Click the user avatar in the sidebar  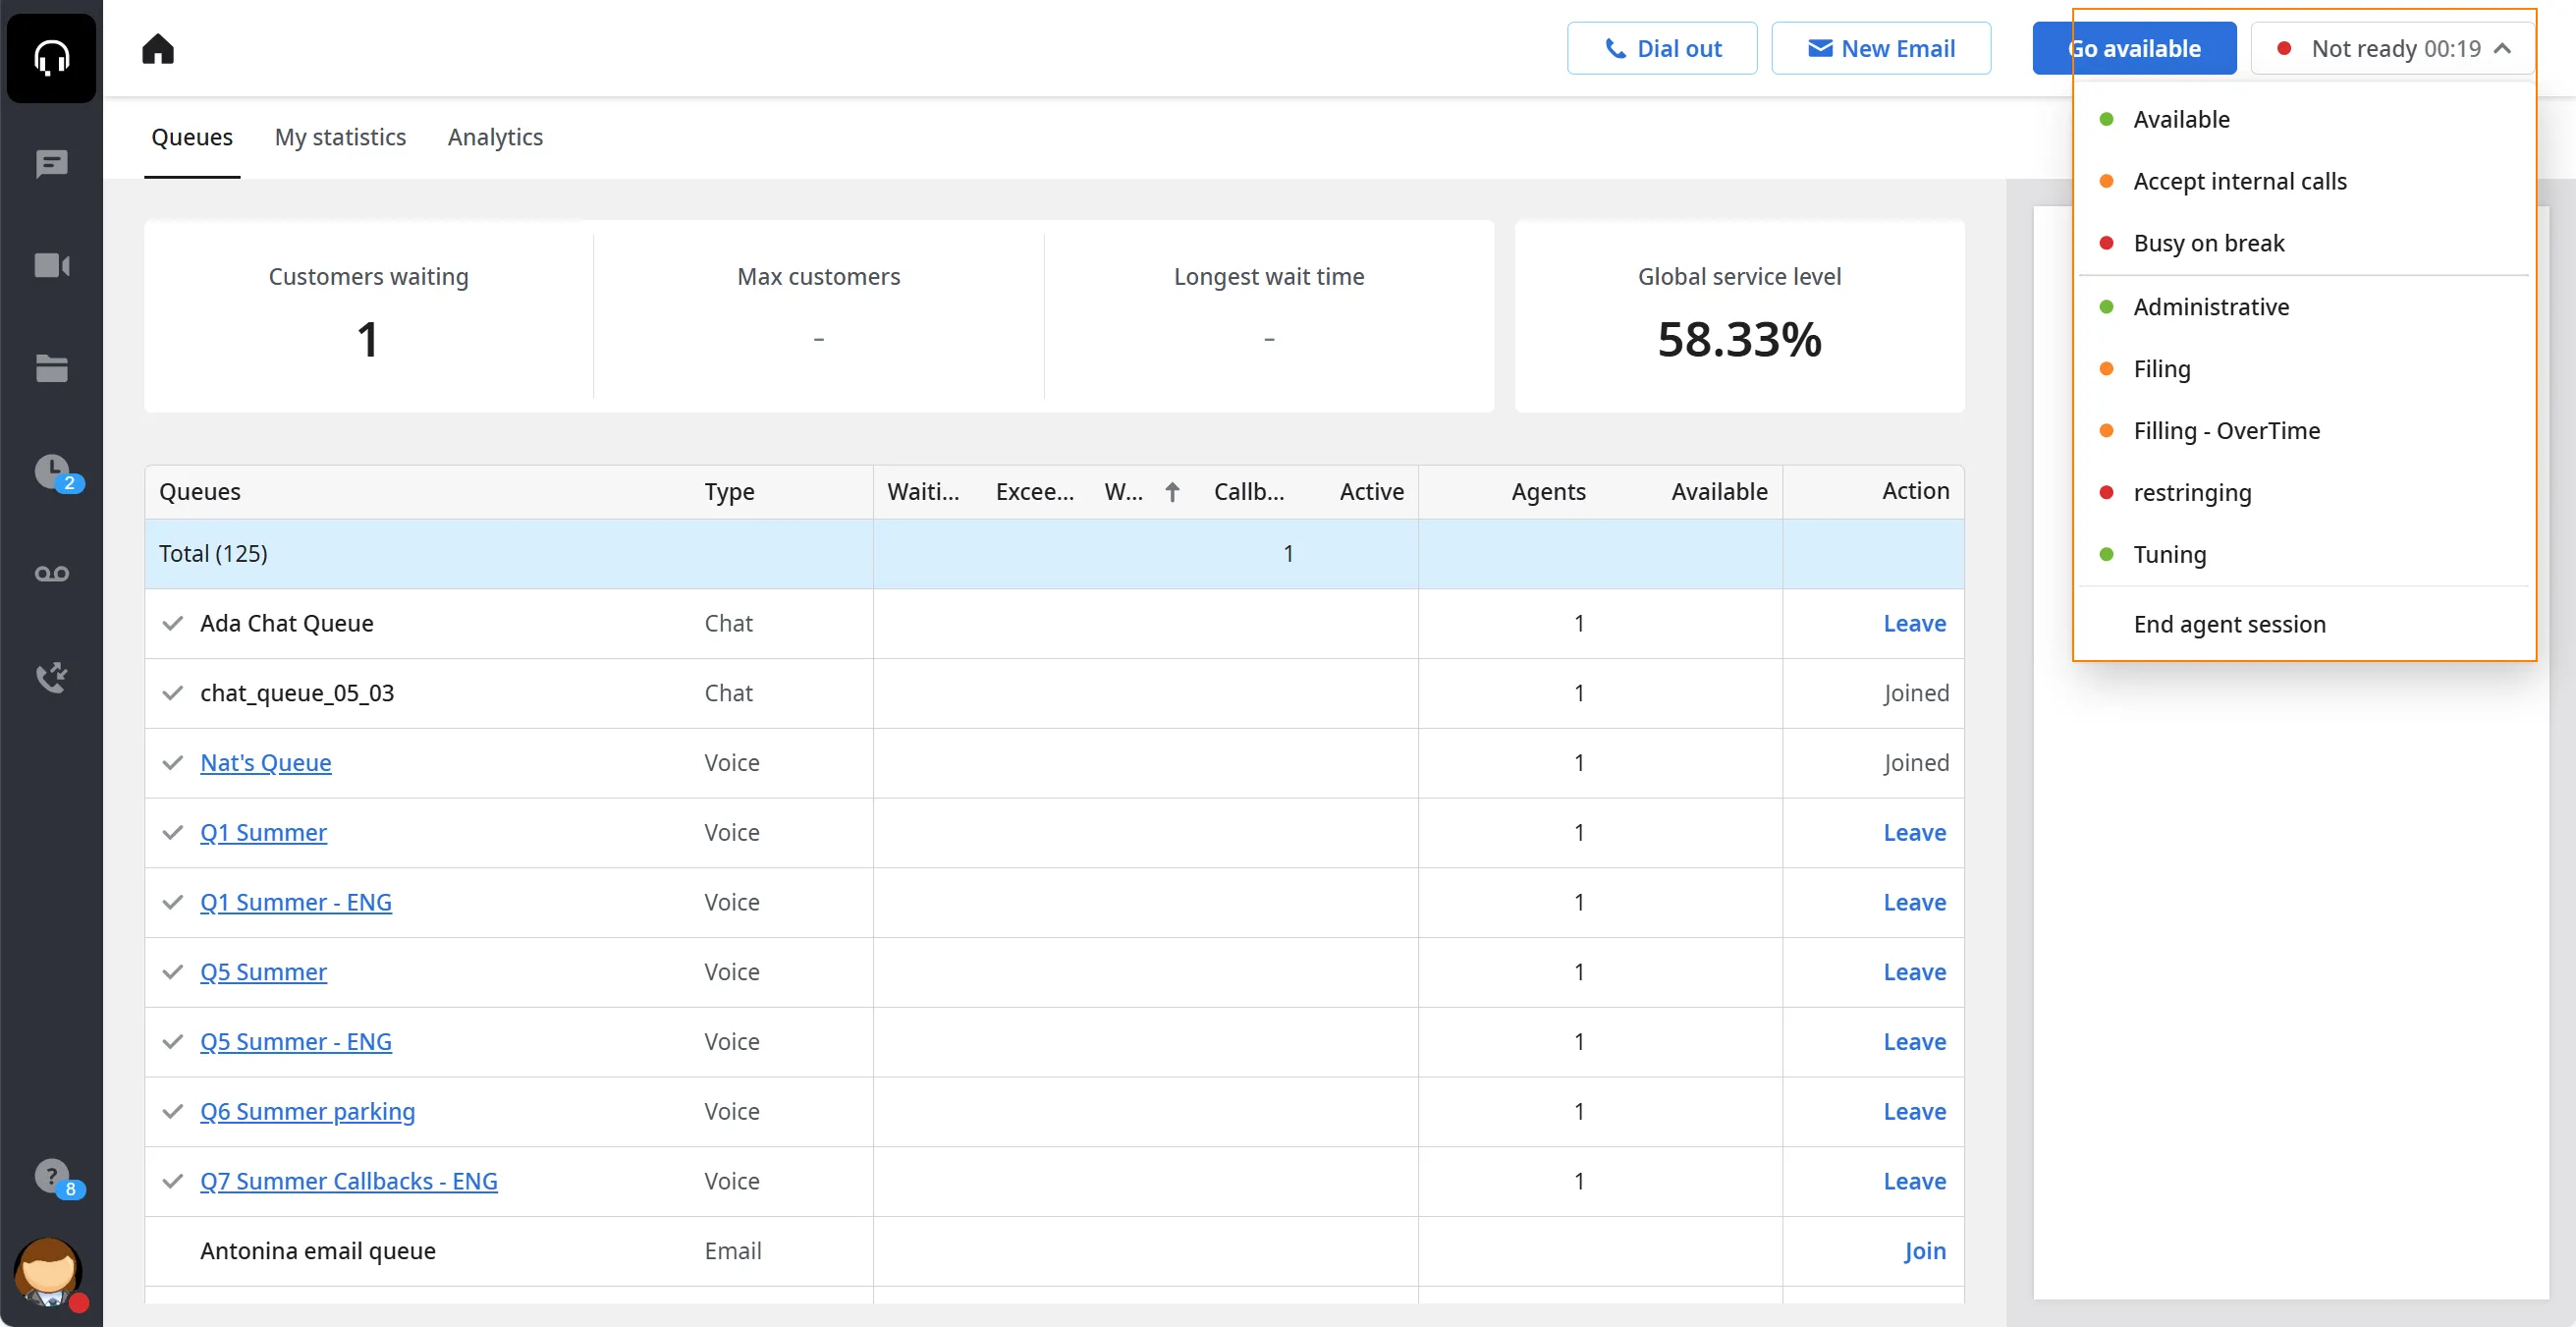[48, 1272]
